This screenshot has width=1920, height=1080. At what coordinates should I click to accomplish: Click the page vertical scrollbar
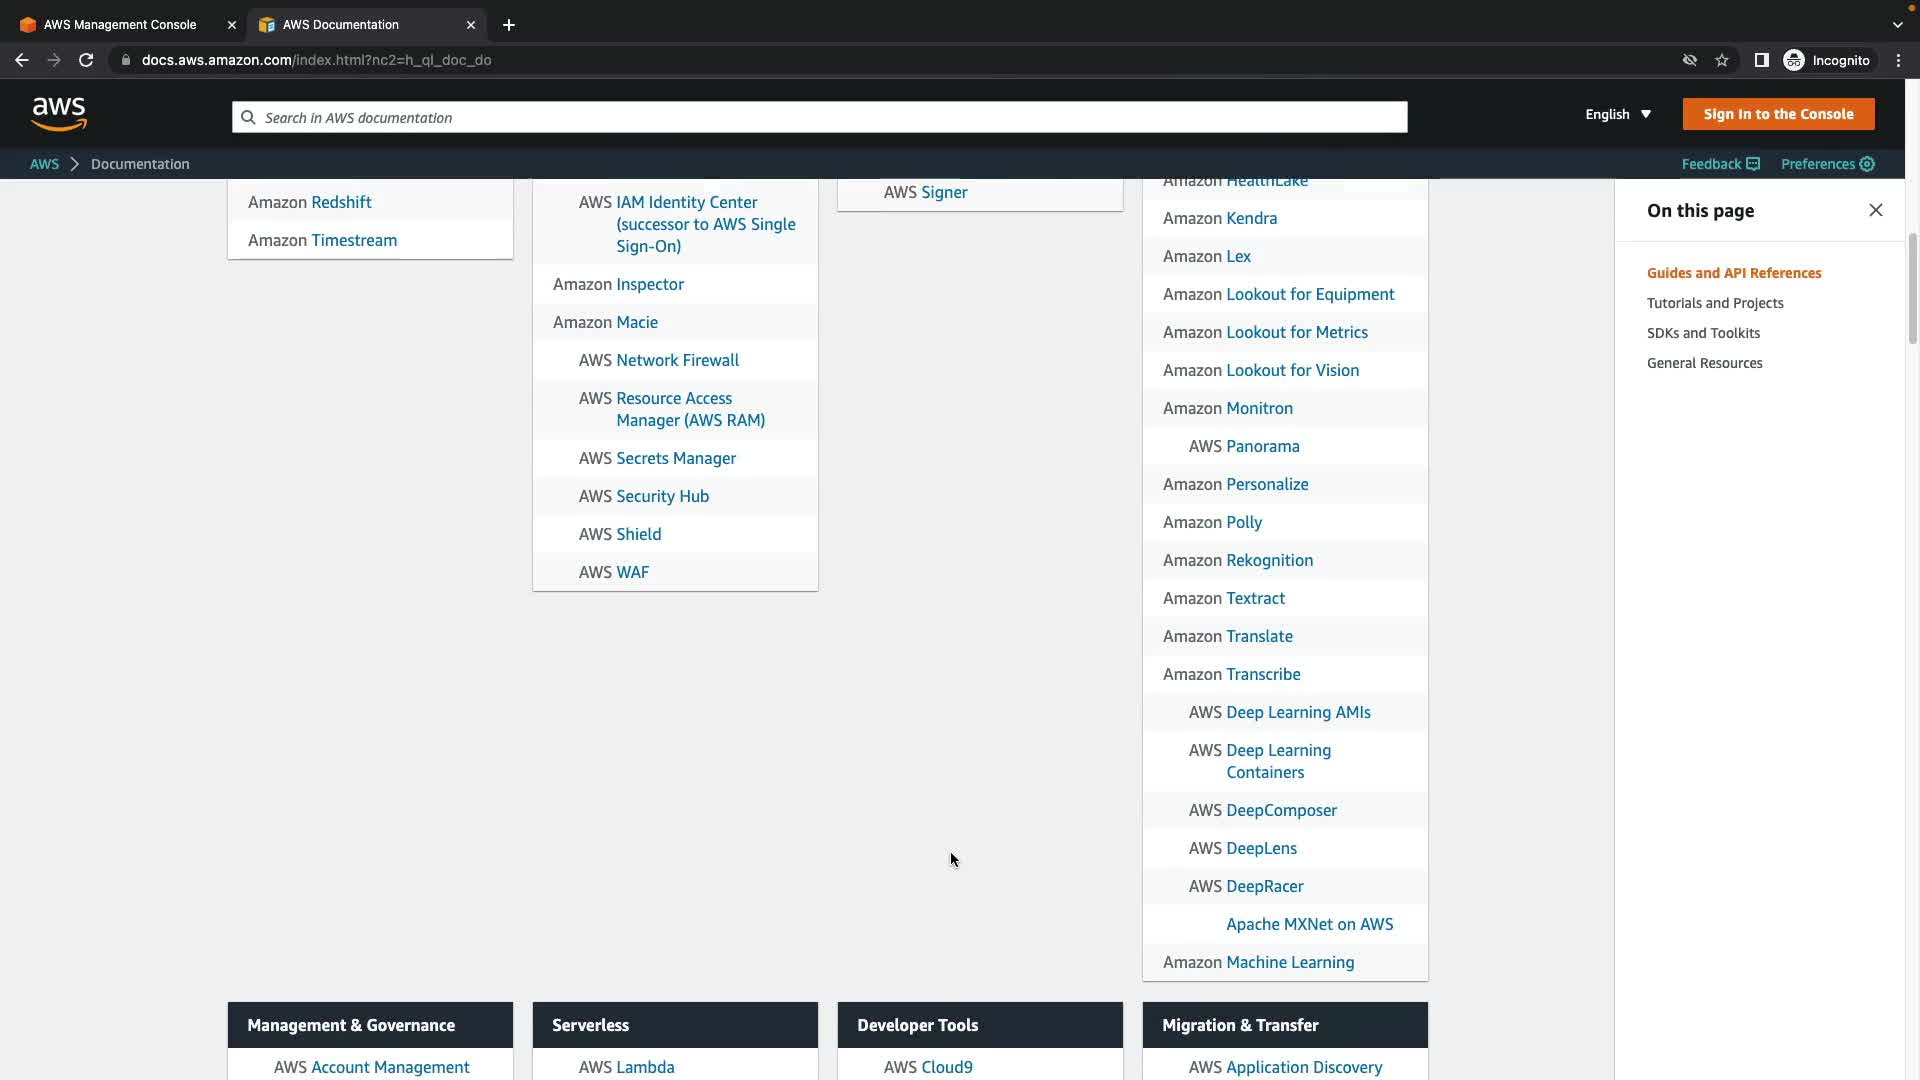[1912, 290]
